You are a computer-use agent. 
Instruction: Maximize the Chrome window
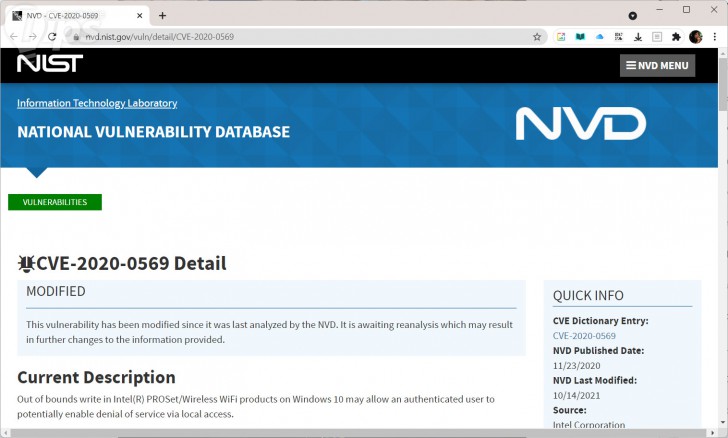pyautogui.click(x=686, y=10)
